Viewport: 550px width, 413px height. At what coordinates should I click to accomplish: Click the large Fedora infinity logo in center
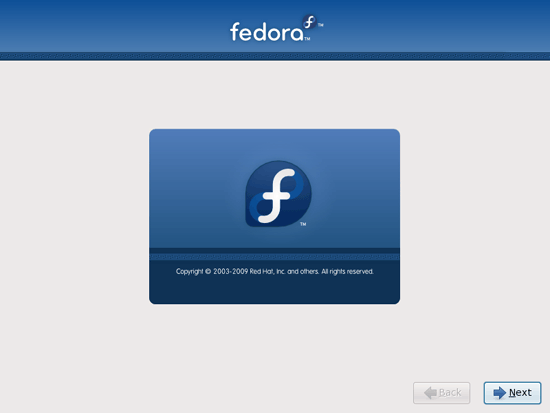click(278, 194)
